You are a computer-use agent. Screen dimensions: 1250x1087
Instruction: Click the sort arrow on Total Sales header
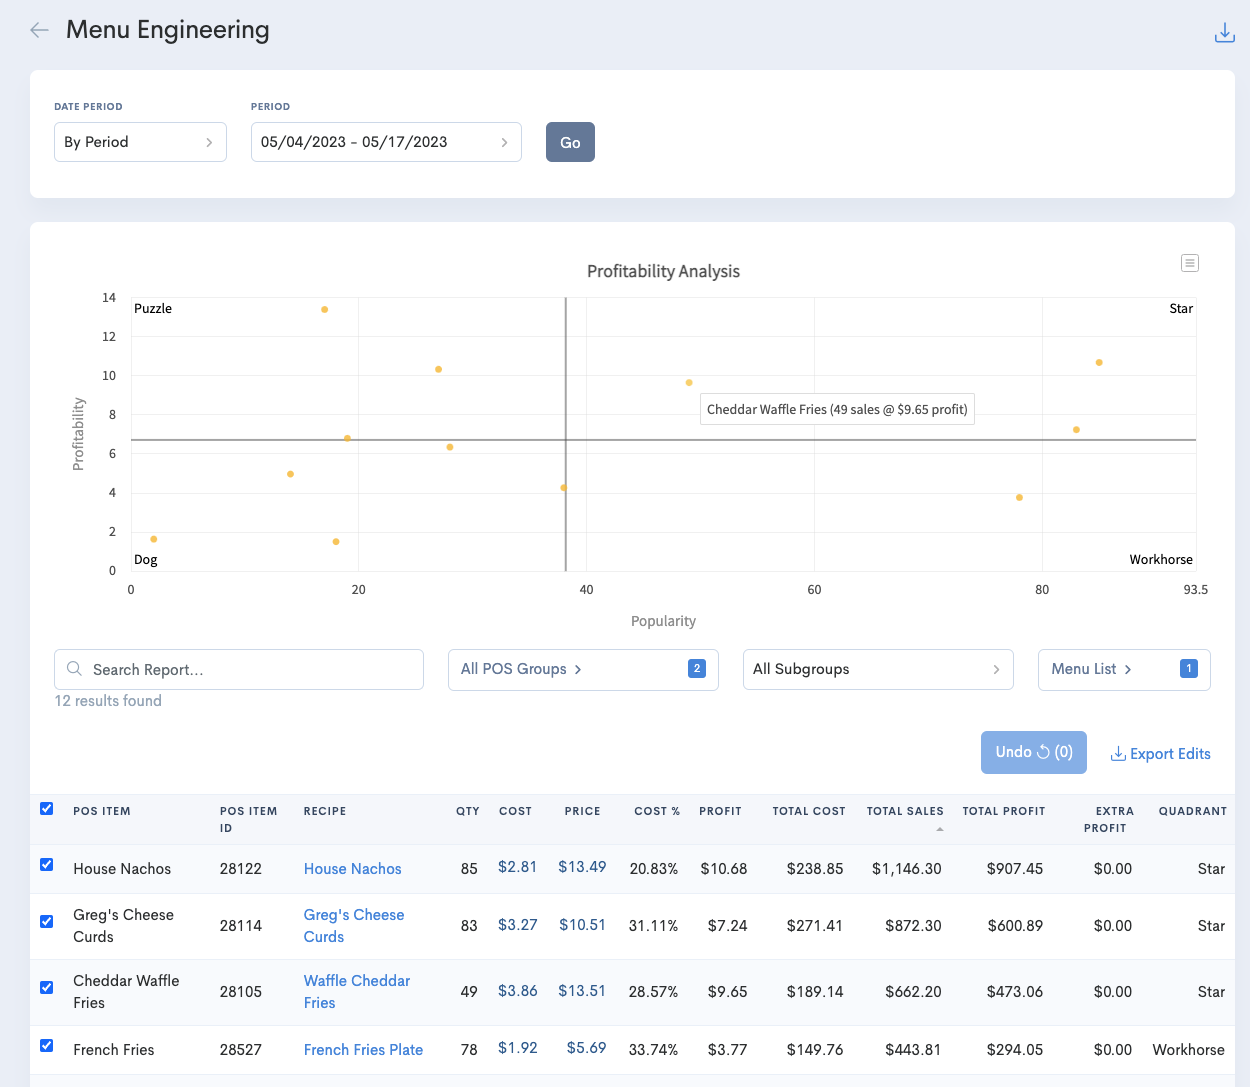click(939, 828)
